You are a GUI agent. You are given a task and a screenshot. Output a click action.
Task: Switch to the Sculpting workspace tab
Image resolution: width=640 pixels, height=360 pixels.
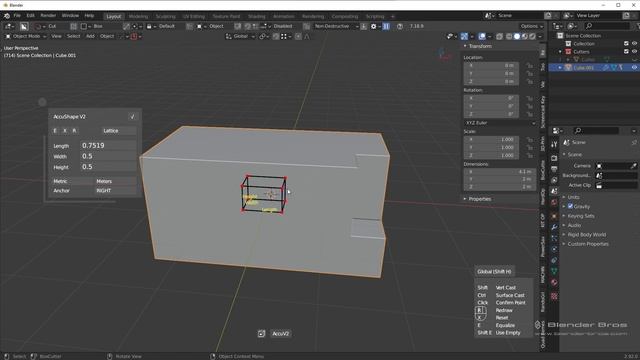[165, 16]
